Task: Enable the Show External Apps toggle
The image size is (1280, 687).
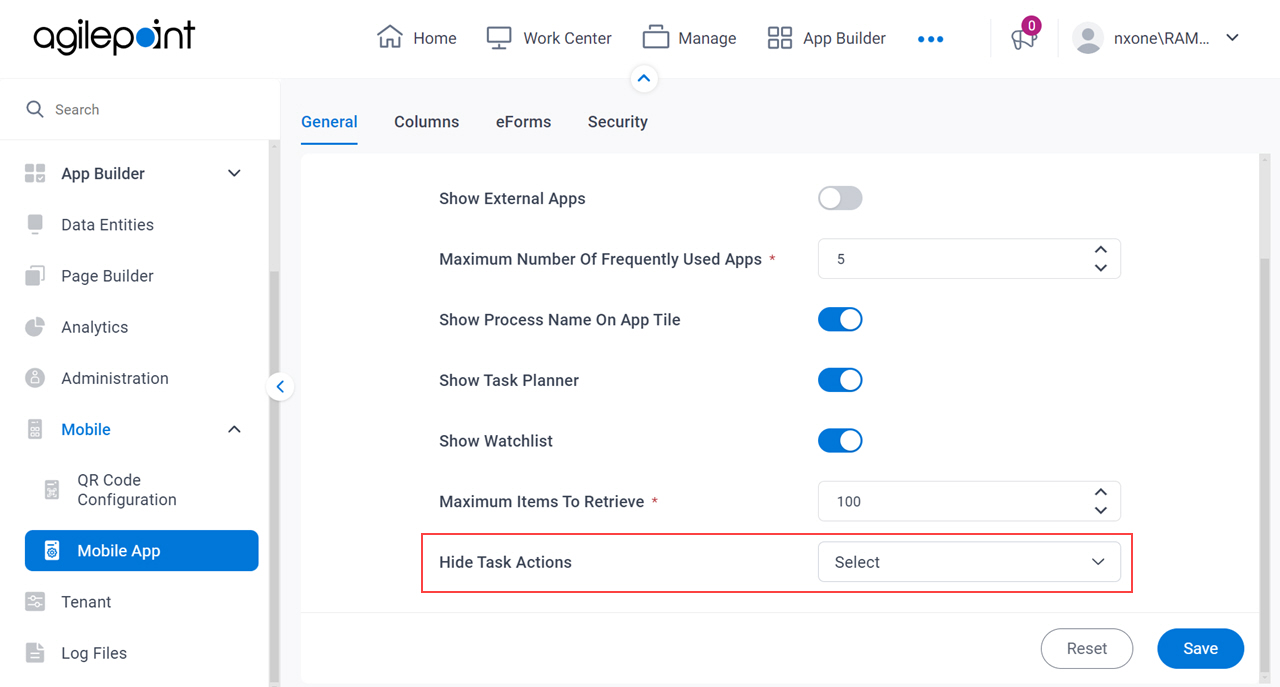Action: click(840, 198)
